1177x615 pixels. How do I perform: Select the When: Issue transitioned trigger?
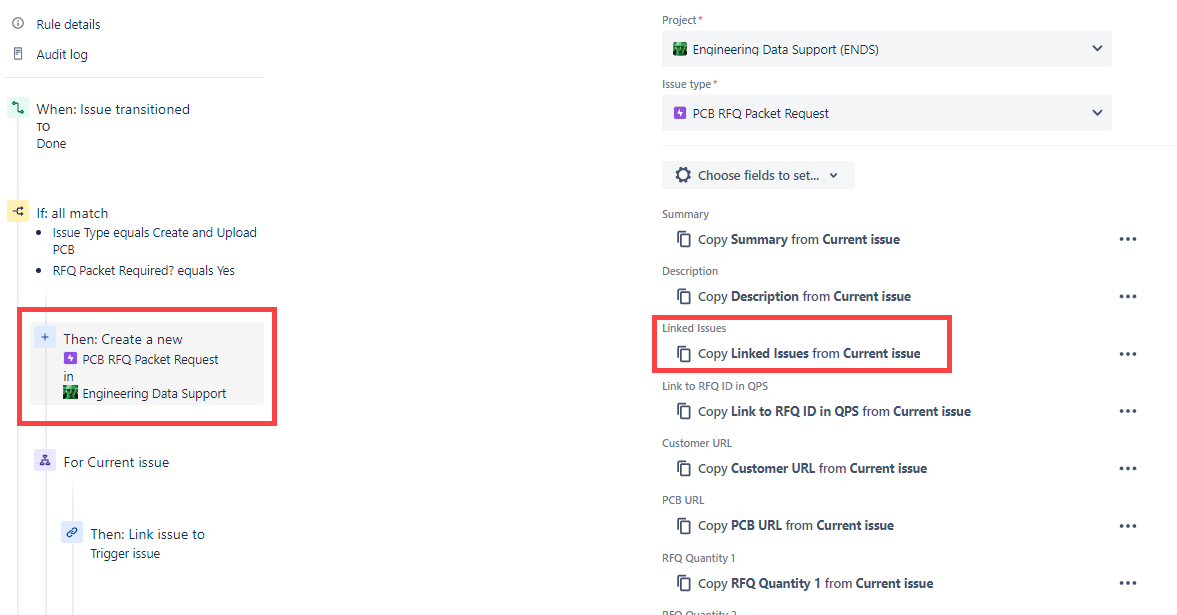113,109
